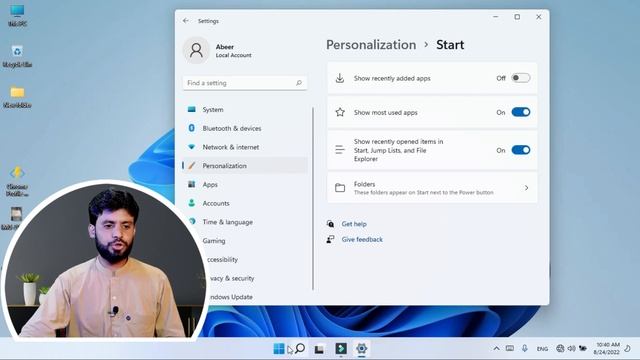Click the Network wifi icon in the sidebar
Viewport: 640px width, 360px height.
pyautogui.click(x=191, y=147)
